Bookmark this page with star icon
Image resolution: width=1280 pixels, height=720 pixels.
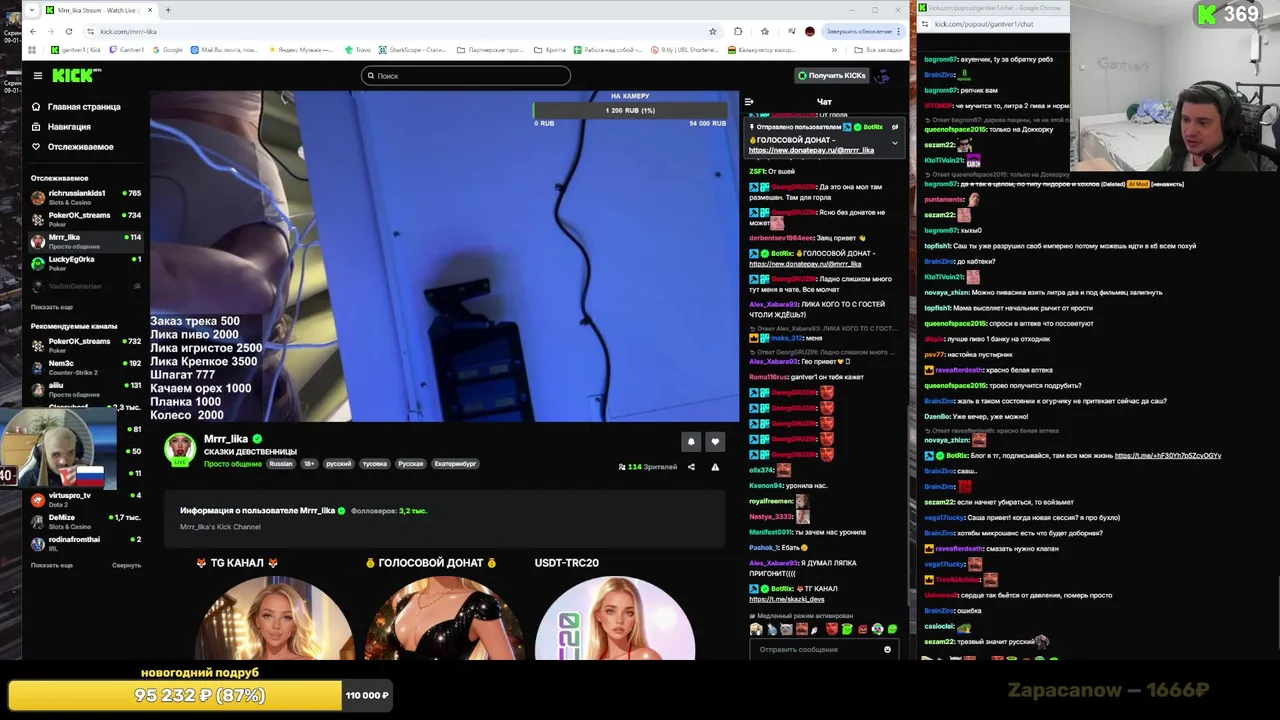pos(713,31)
